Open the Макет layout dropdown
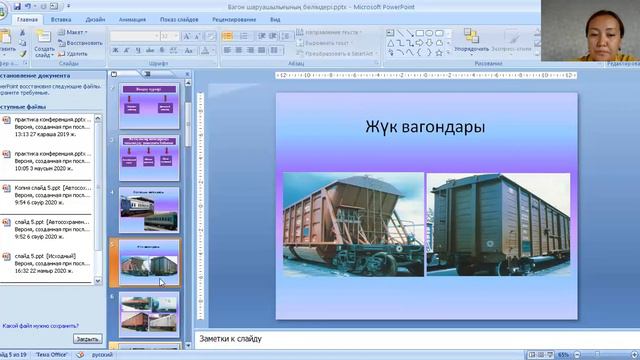The image size is (640, 360). [x=73, y=32]
